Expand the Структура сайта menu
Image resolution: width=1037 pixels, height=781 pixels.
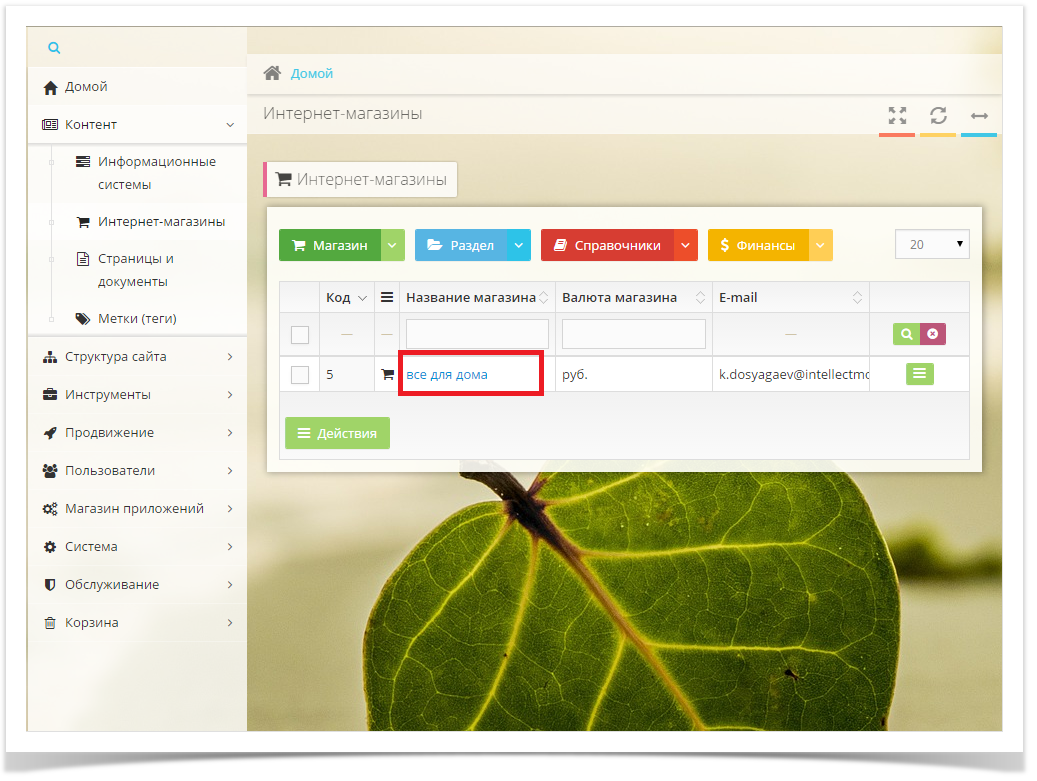click(137, 357)
